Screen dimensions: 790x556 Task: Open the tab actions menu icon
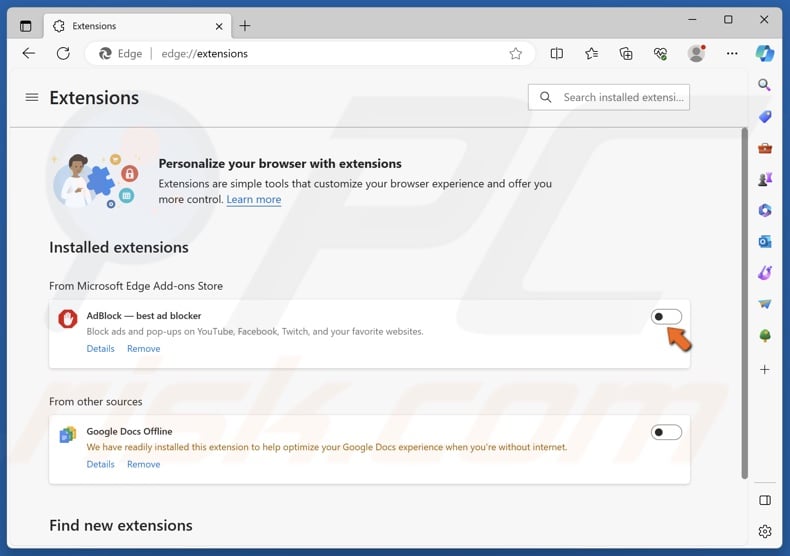(25, 26)
